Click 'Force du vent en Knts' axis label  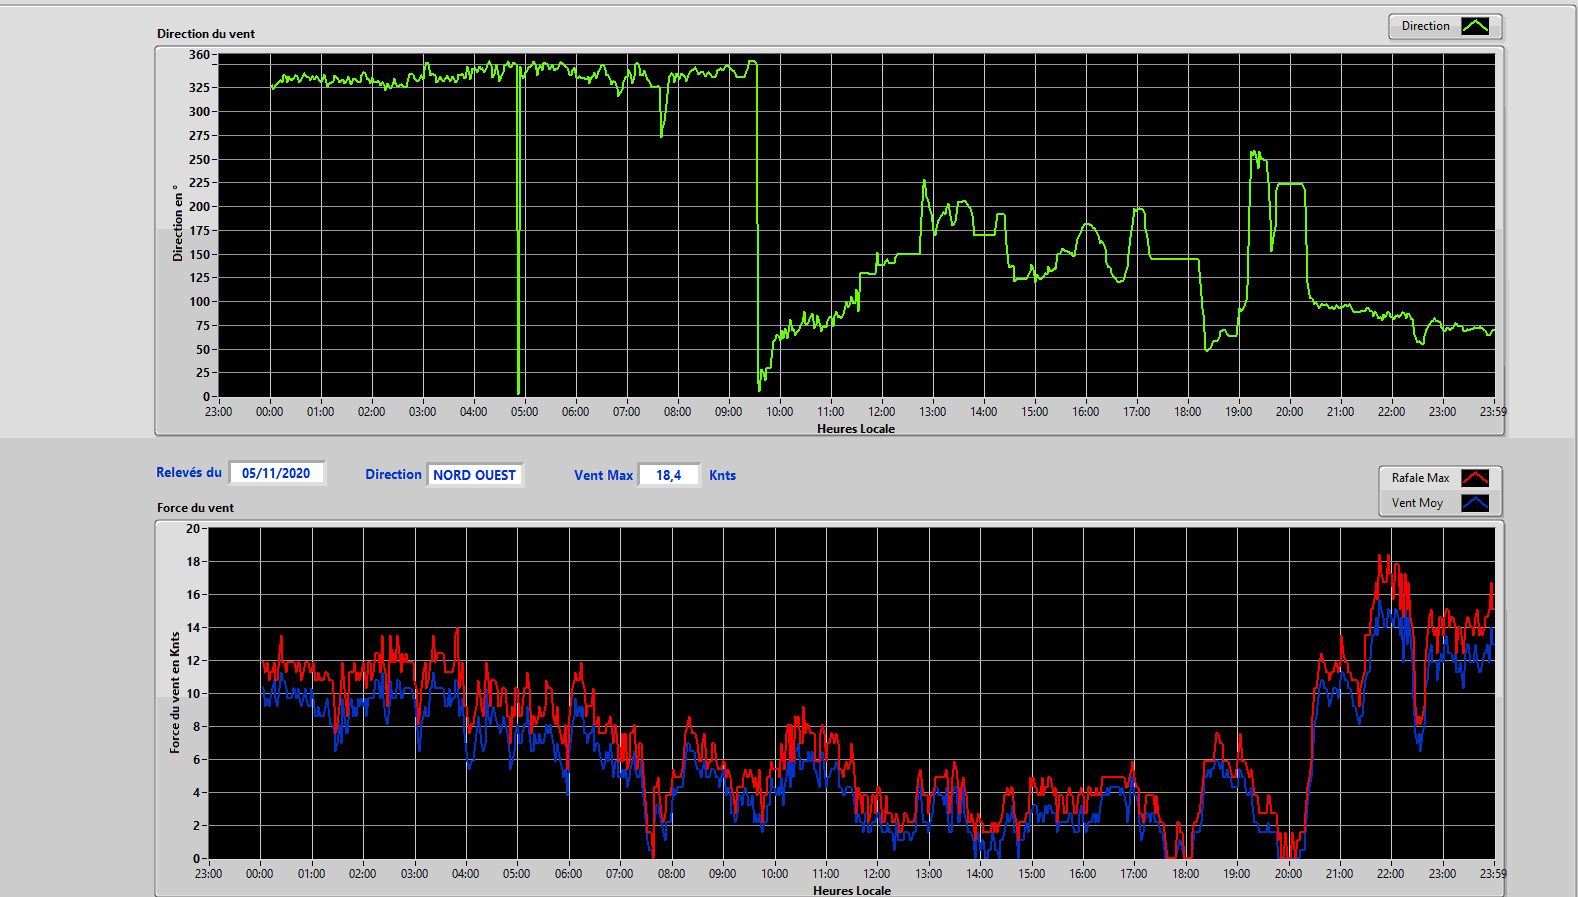click(x=175, y=692)
